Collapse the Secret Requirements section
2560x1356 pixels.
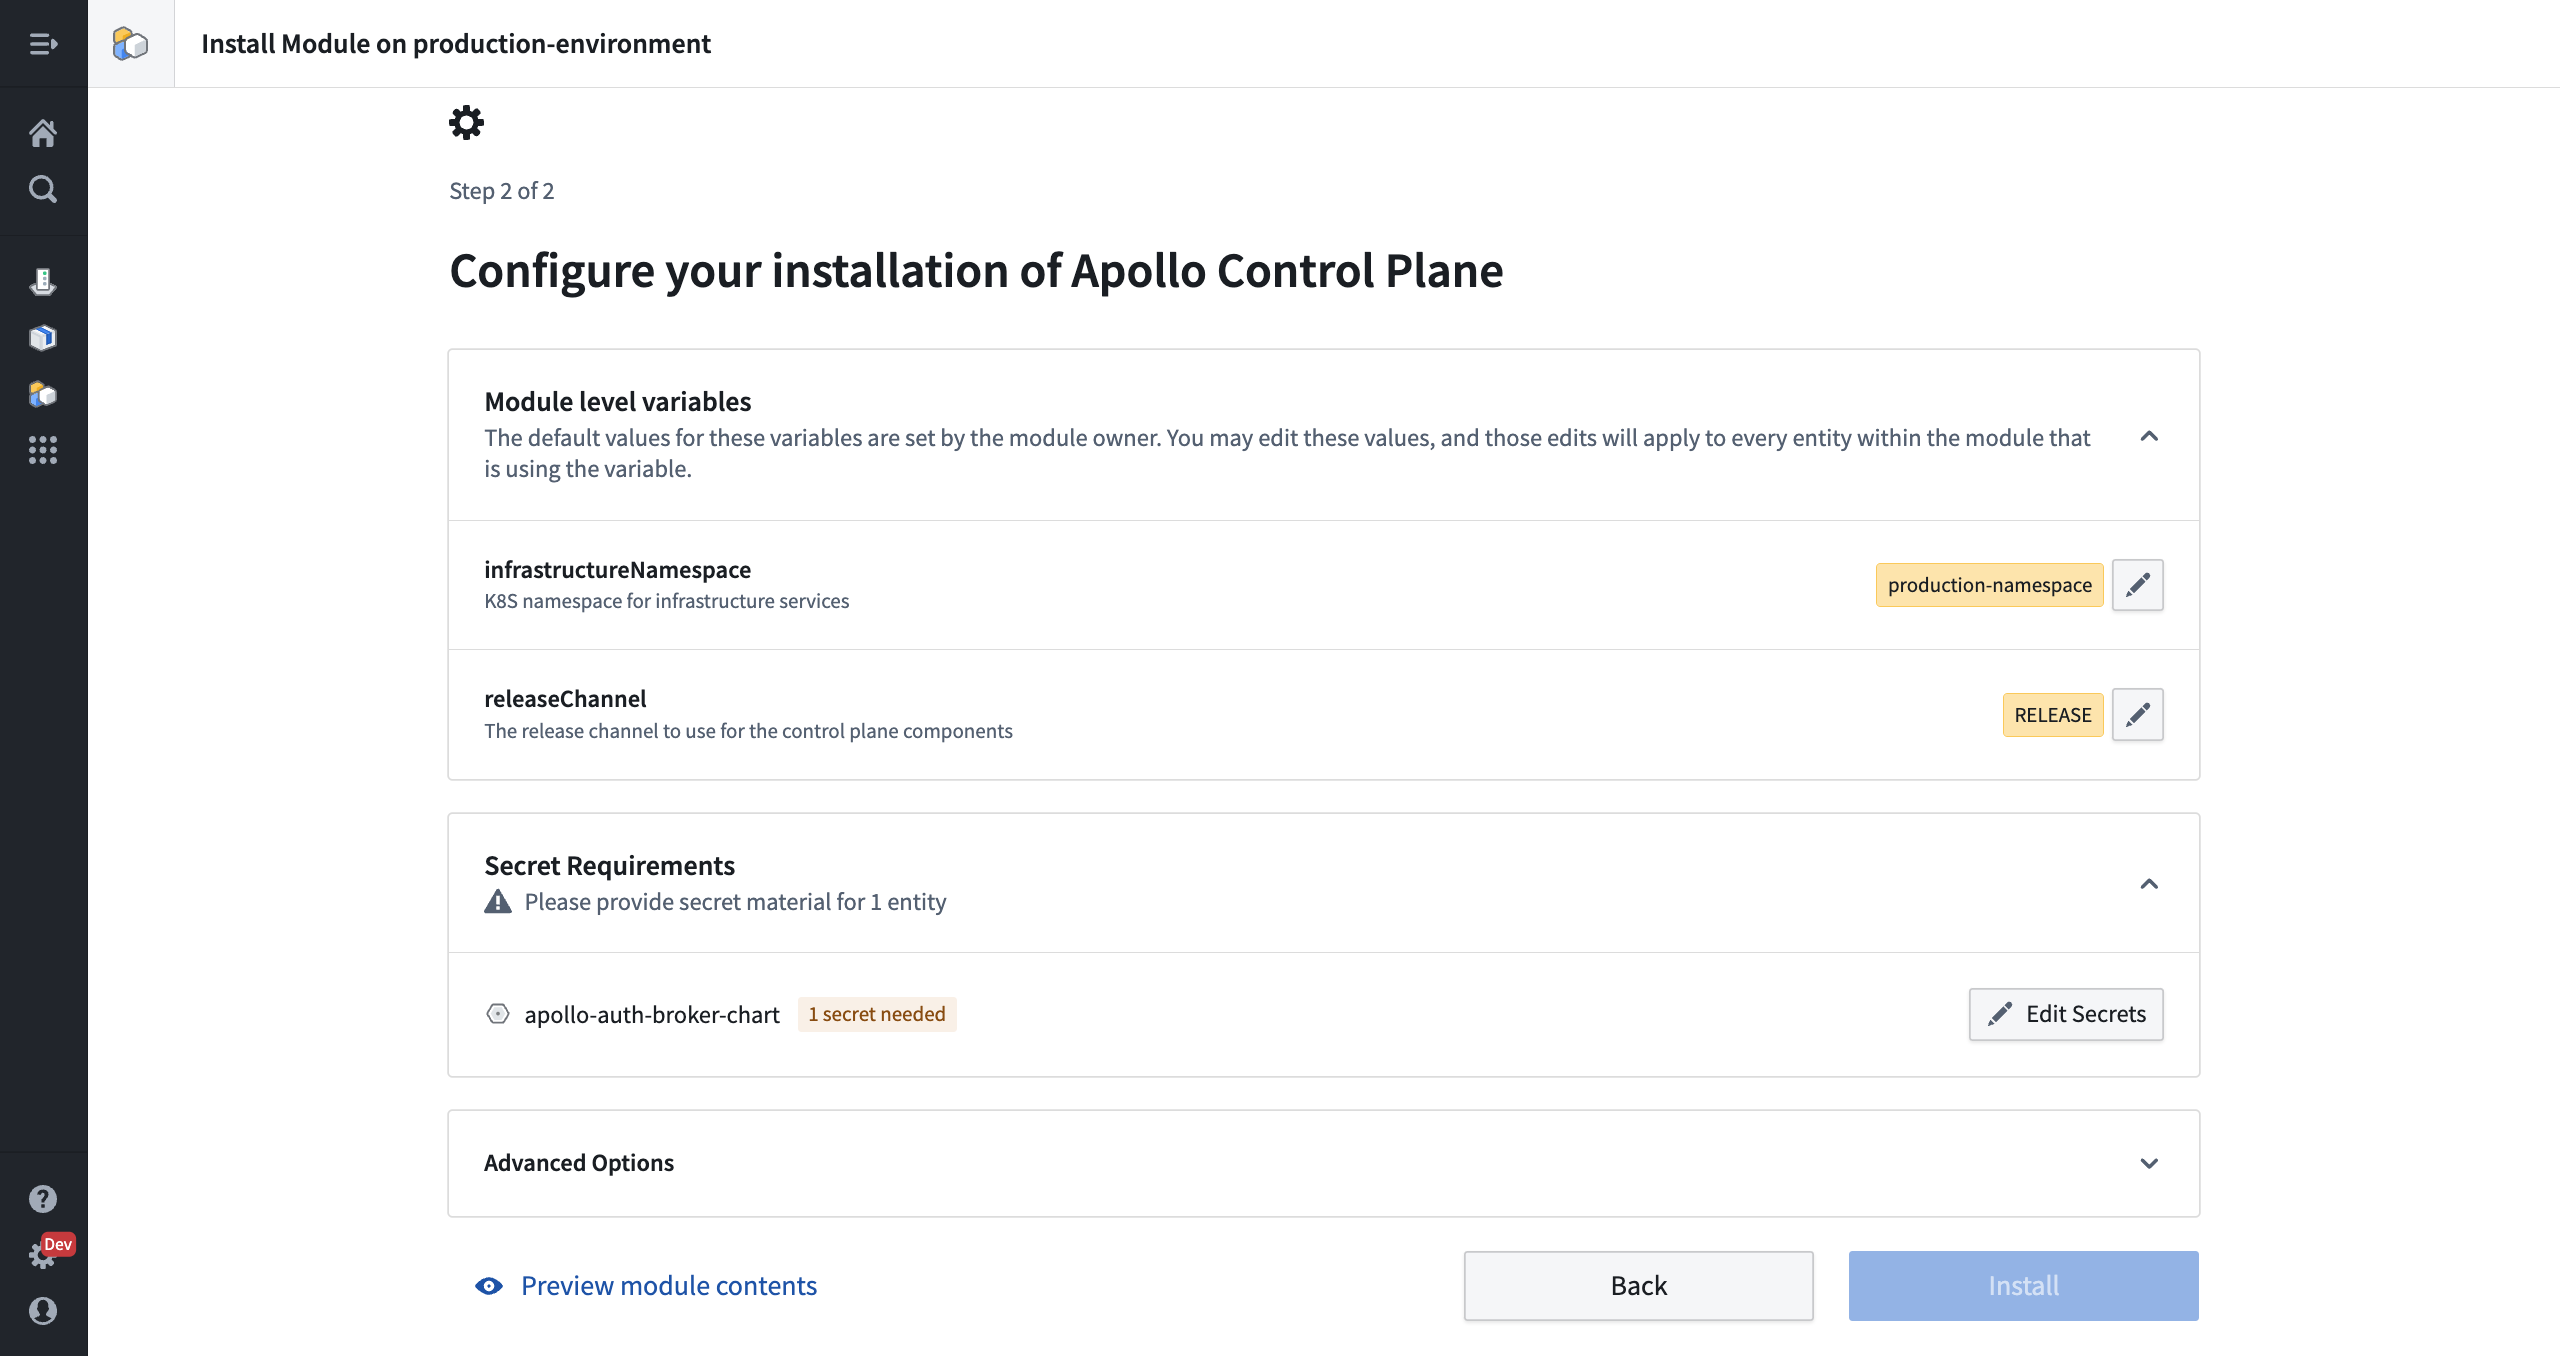click(x=2149, y=884)
